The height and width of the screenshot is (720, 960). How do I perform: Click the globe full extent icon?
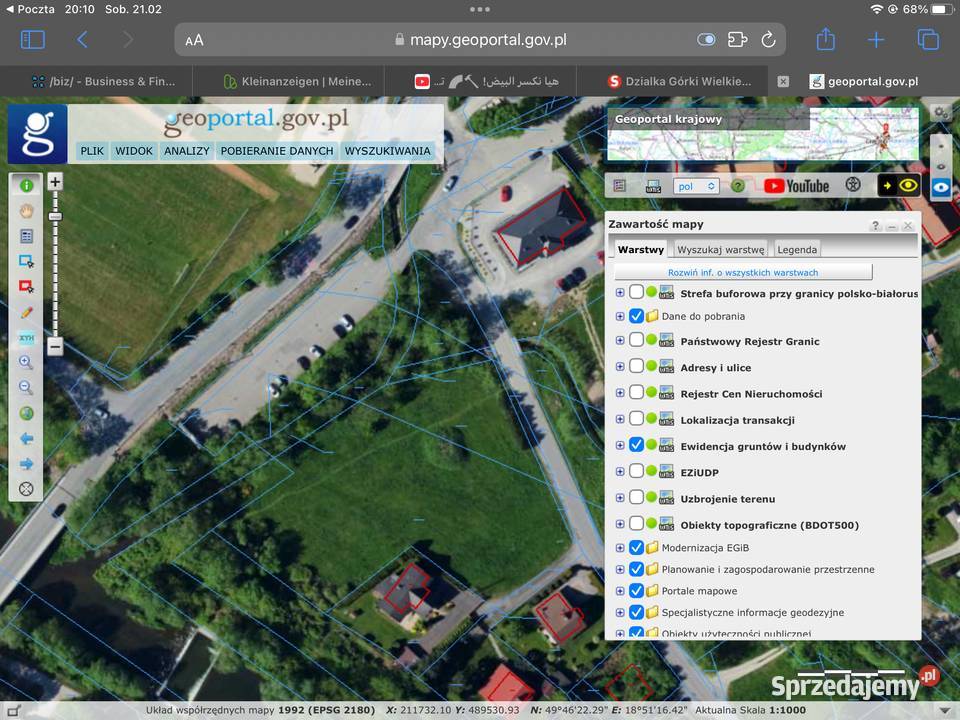(x=26, y=413)
